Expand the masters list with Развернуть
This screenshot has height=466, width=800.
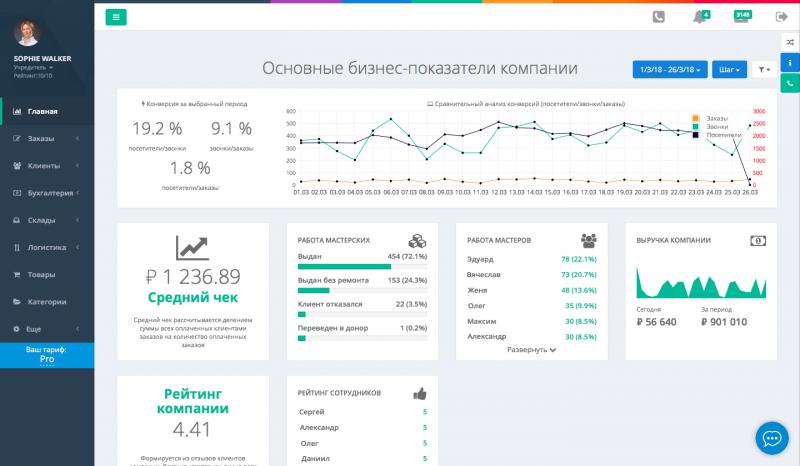click(531, 350)
